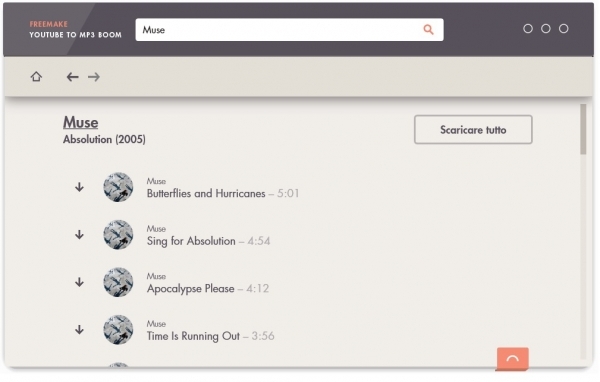Click the orange search magnifier icon
This screenshot has height=382, width=600.
[x=428, y=29]
